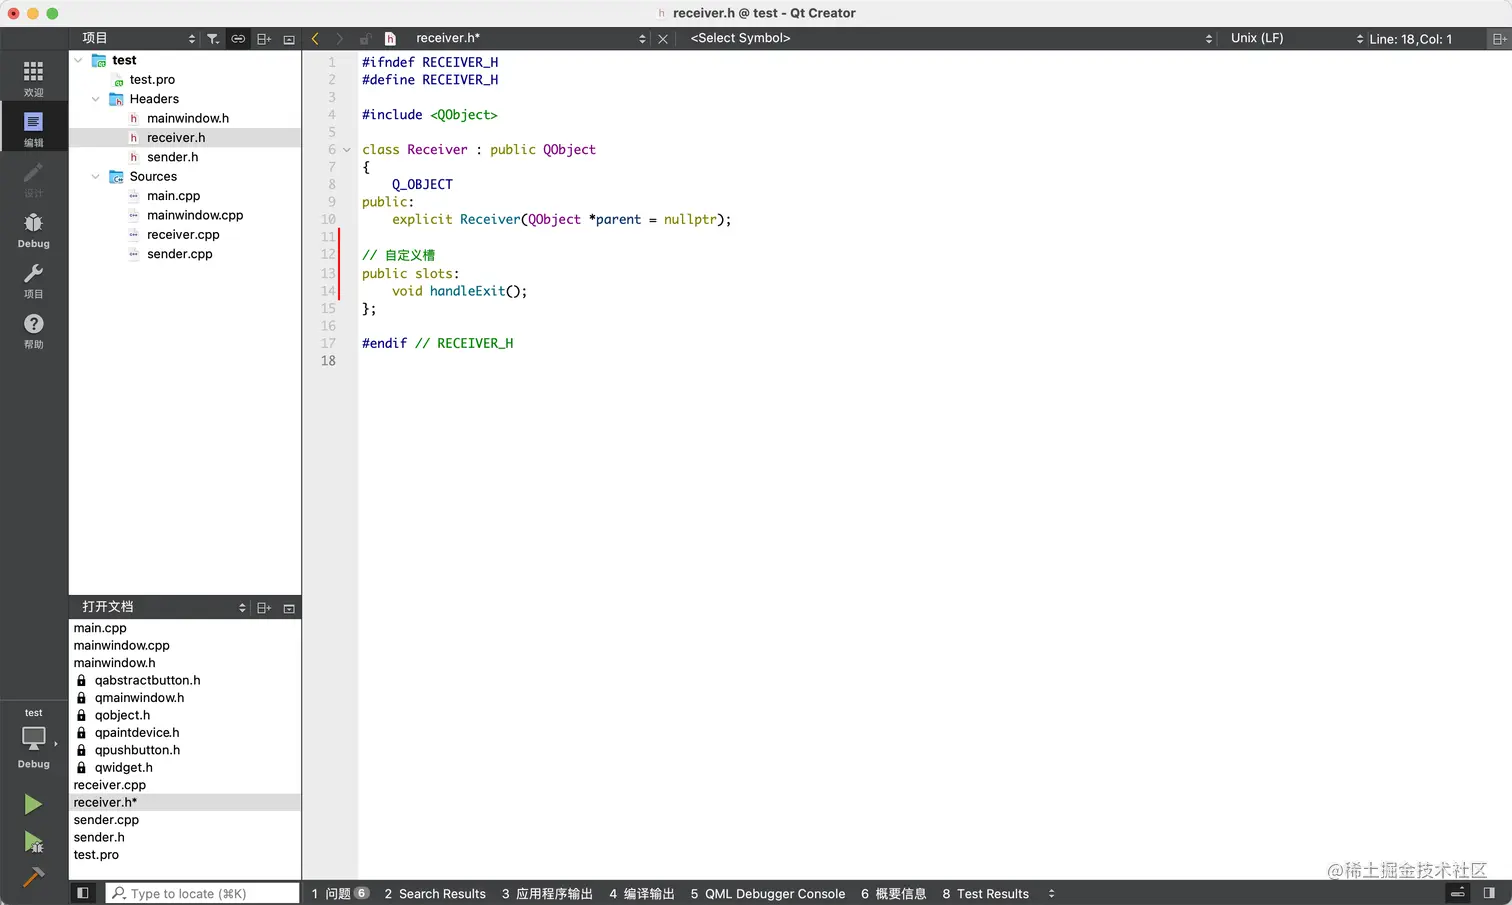
Task: Collapse the Sources folder
Action: click(96, 177)
